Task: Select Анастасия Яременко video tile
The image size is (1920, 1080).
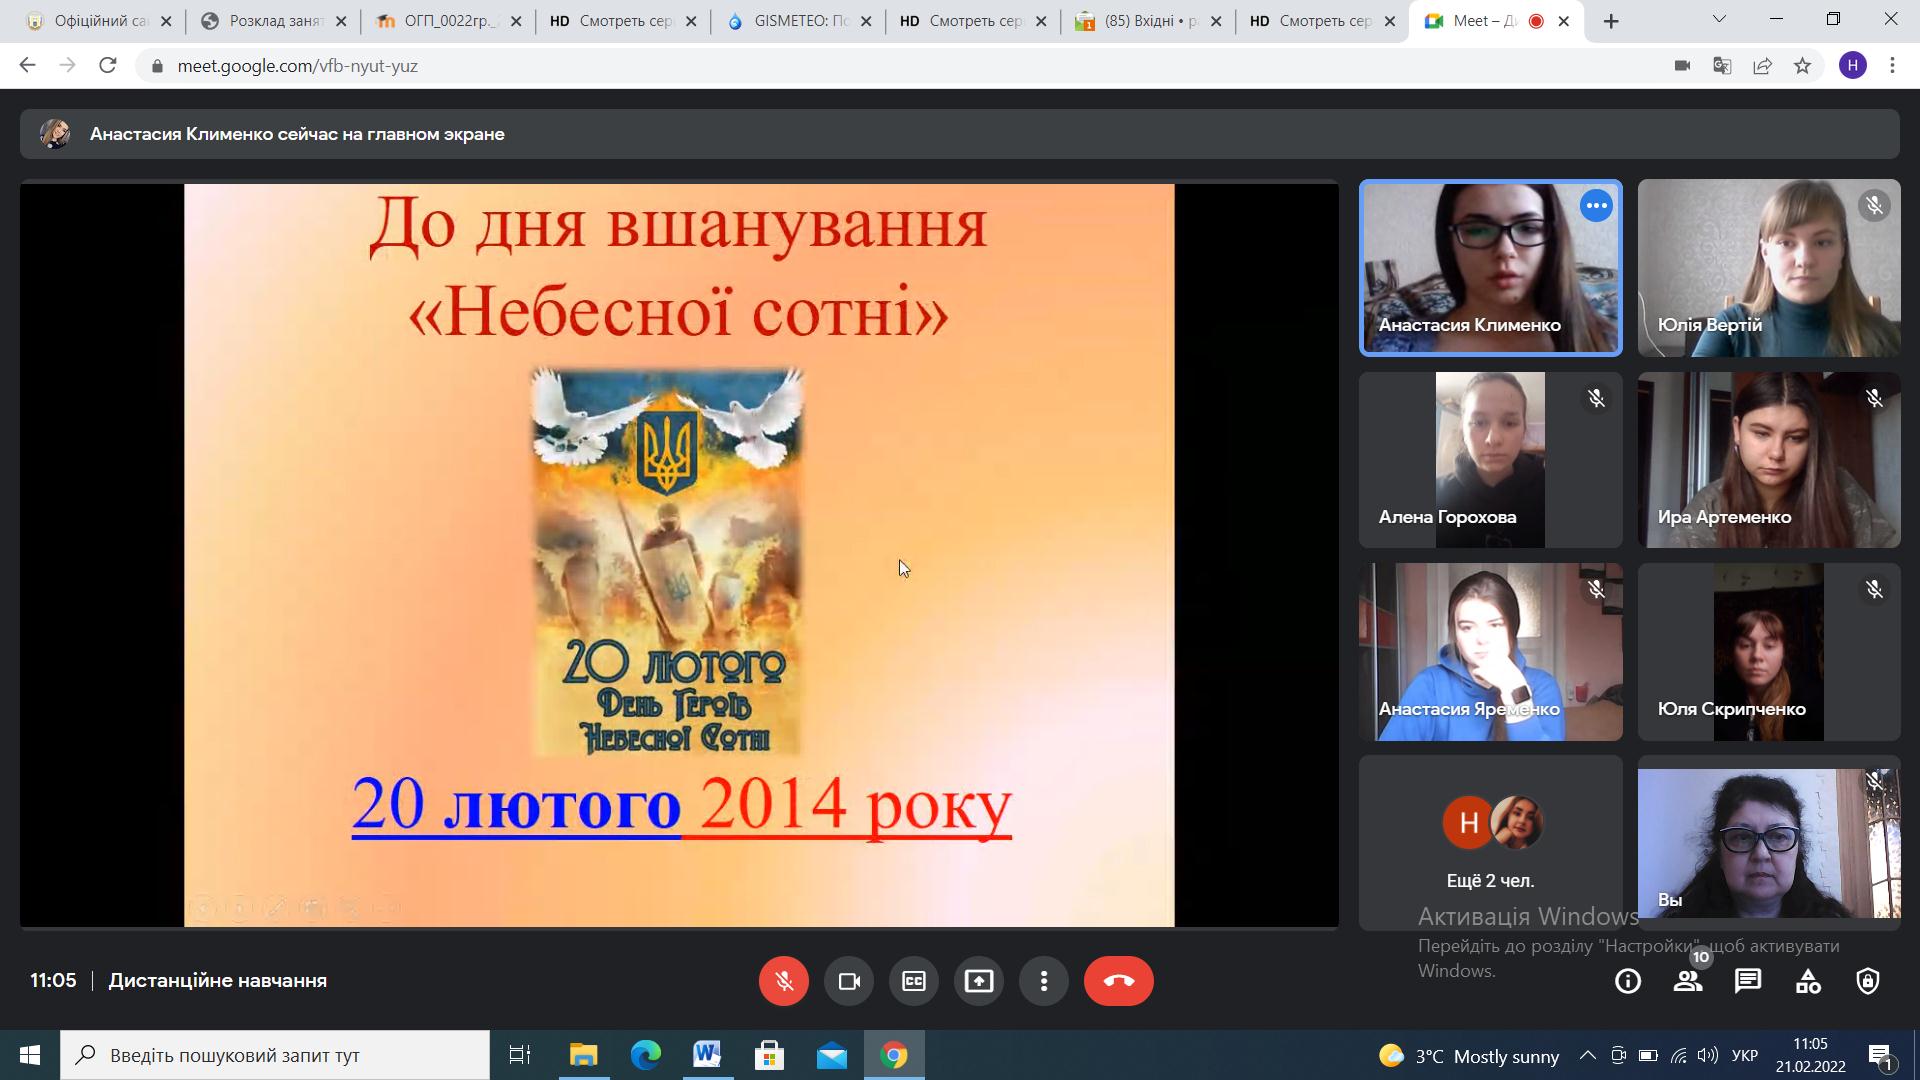Action: pos(1490,652)
